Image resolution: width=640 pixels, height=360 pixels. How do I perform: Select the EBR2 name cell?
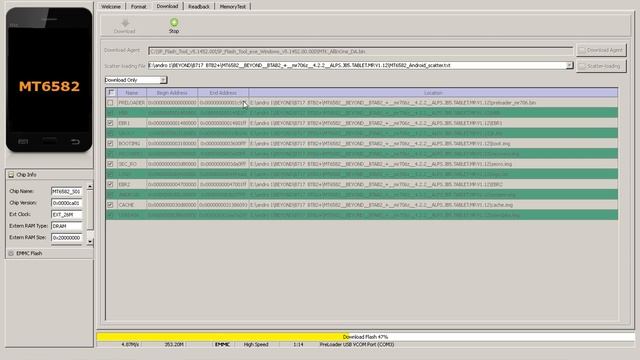tap(131, 184)
